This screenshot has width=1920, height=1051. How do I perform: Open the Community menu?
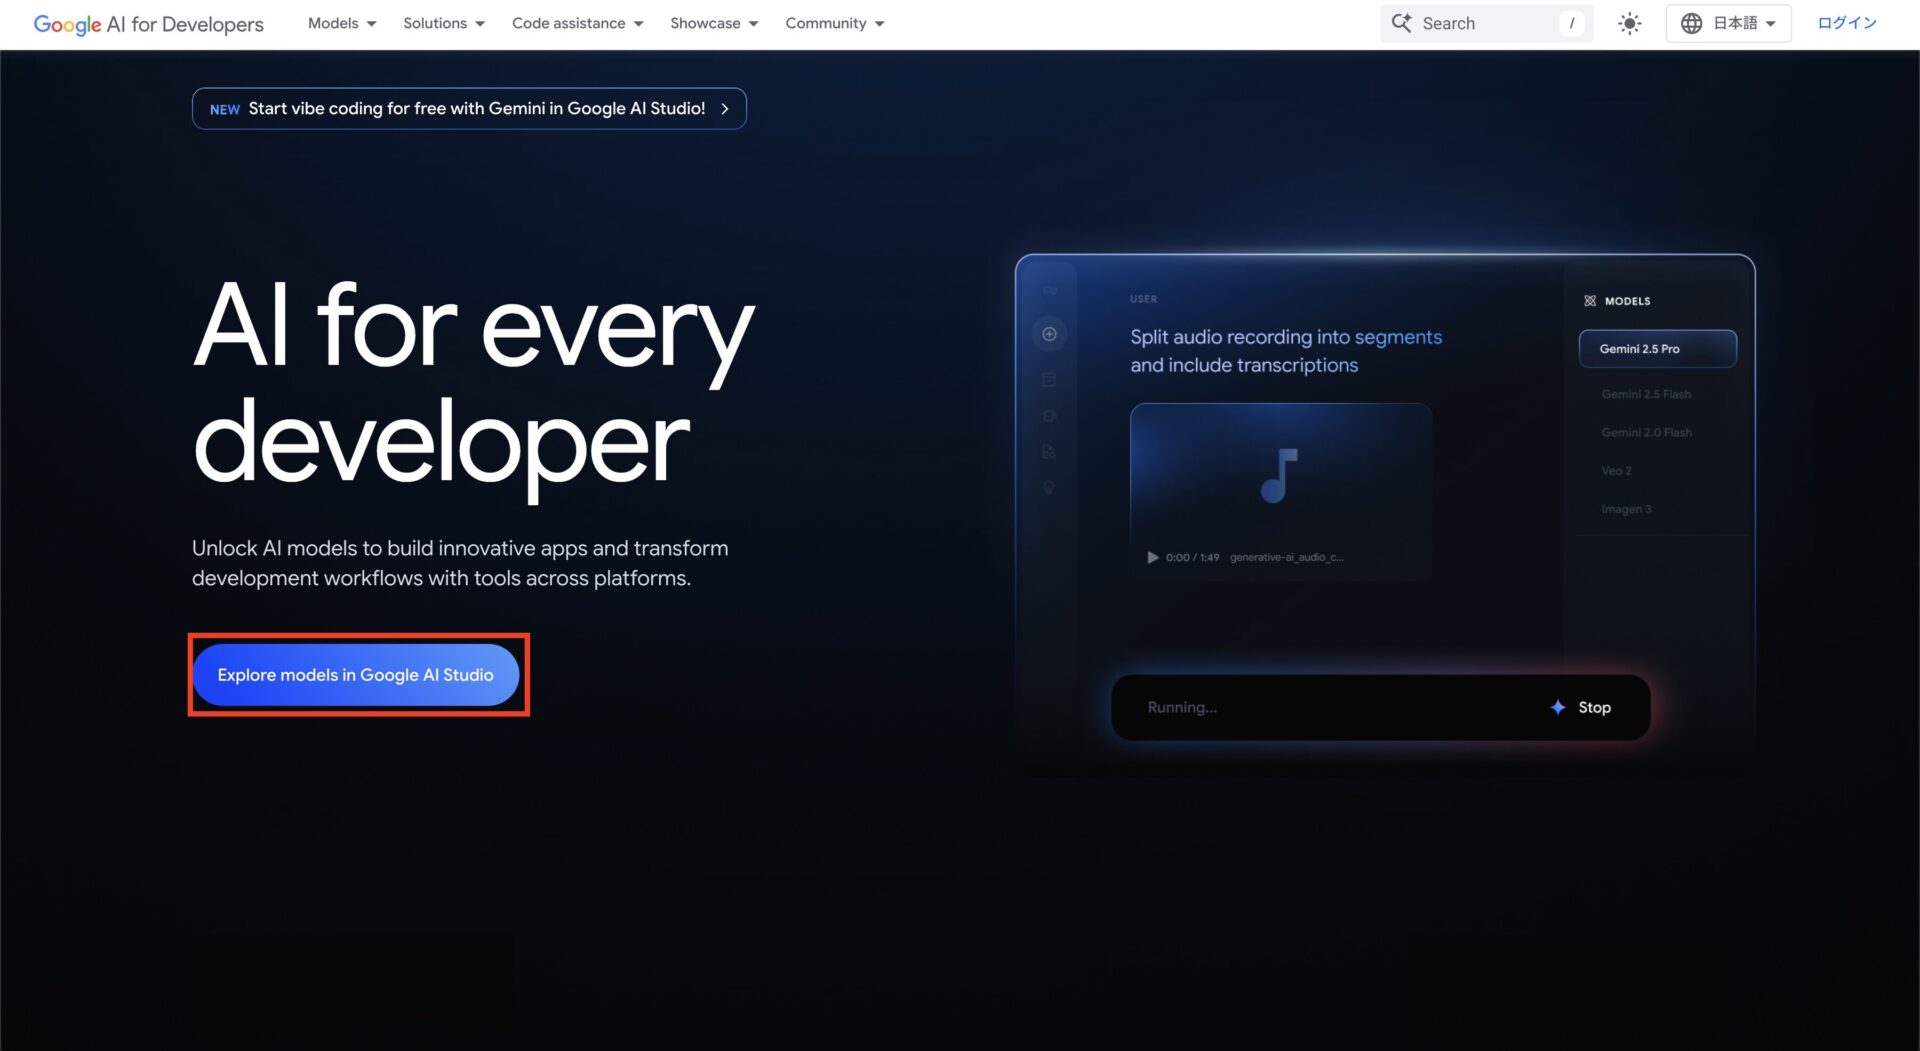[x=834, y=23]
